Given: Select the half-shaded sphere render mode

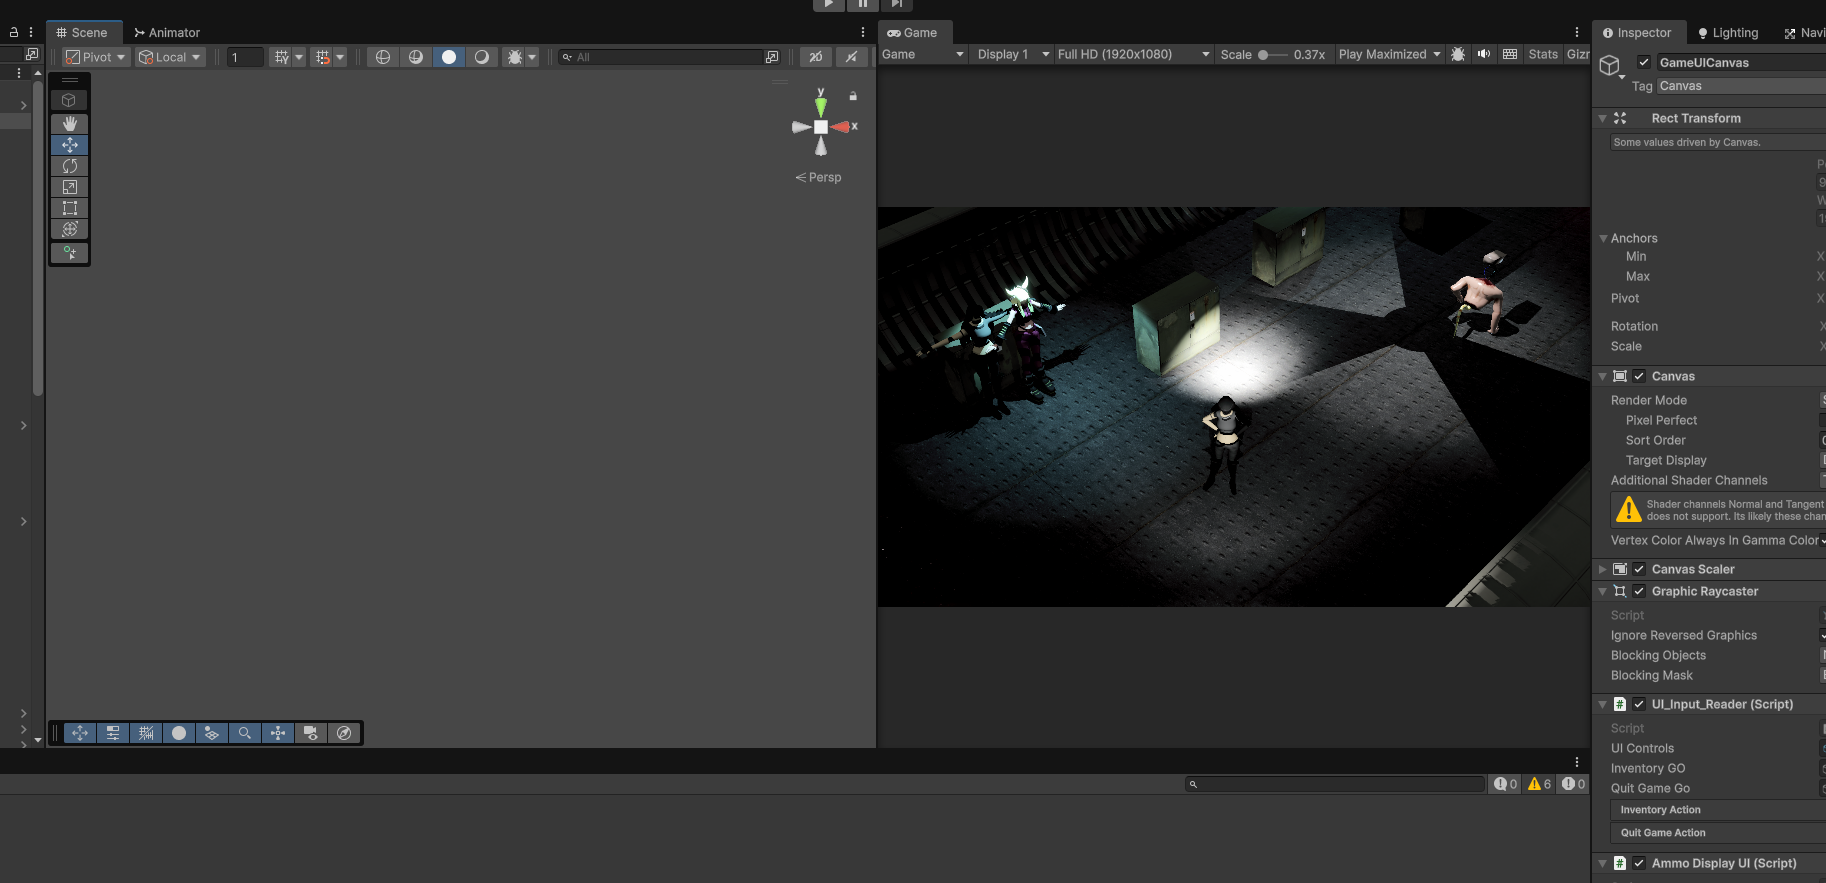Looking at the screenshot, I should click(482, 57).
